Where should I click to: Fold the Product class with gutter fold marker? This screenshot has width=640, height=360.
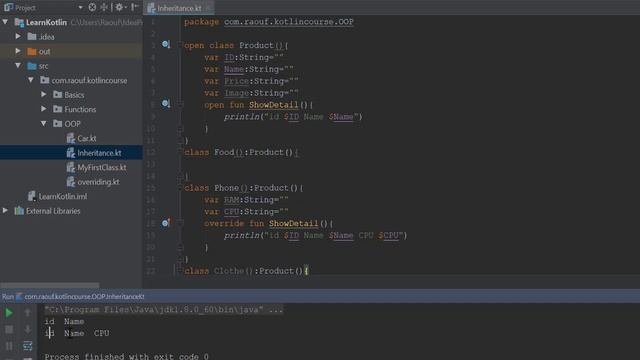point(180,45)
